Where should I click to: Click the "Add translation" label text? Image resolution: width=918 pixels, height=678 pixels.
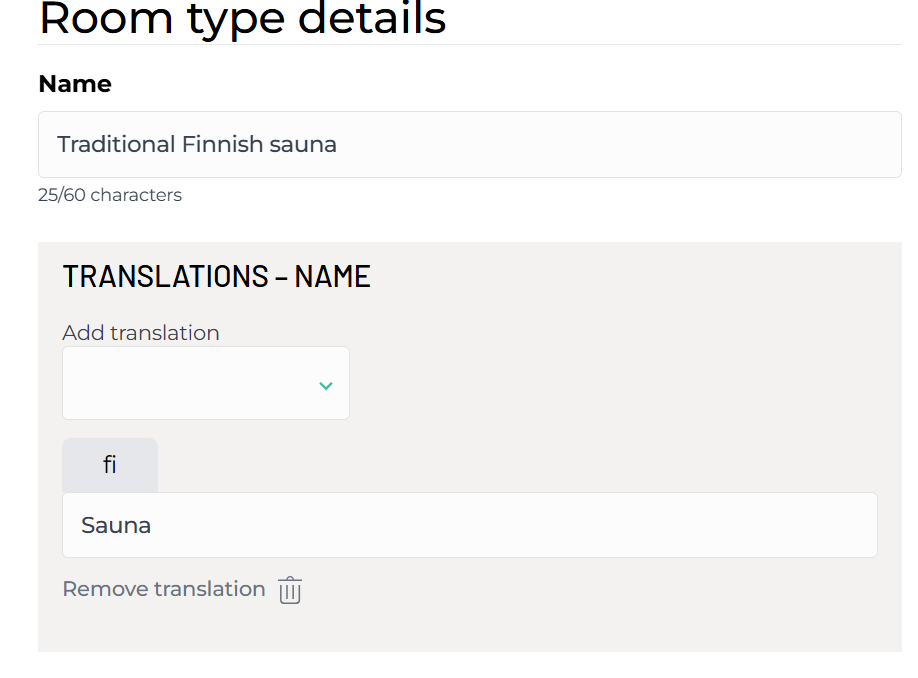coord(141,332)
